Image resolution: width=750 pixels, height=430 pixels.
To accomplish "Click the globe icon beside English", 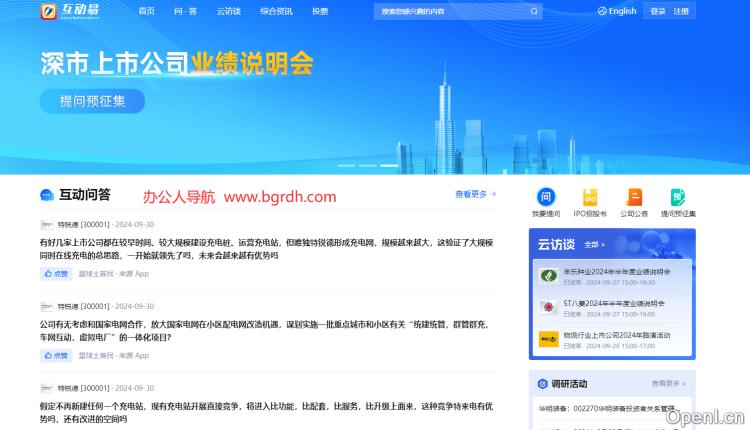I will pyautogui.click(x=602, y=11).
